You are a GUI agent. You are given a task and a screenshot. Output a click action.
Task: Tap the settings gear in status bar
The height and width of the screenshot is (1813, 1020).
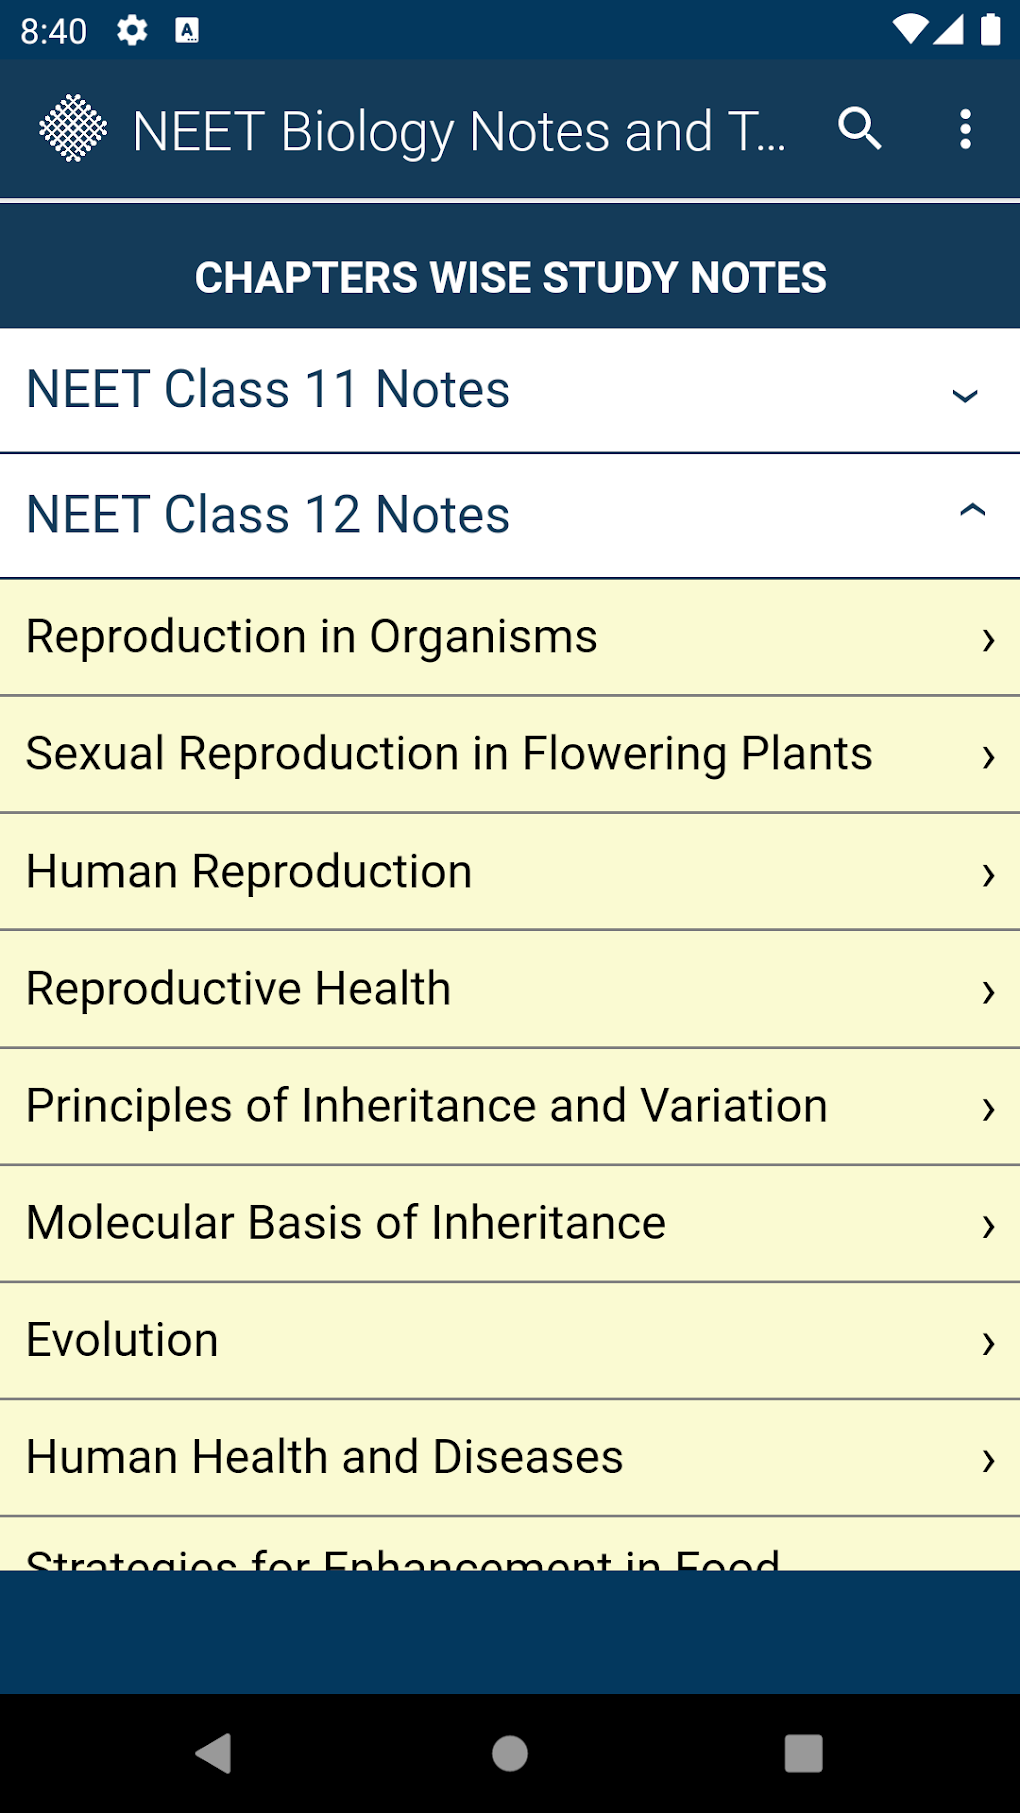[x=132, y=31]
